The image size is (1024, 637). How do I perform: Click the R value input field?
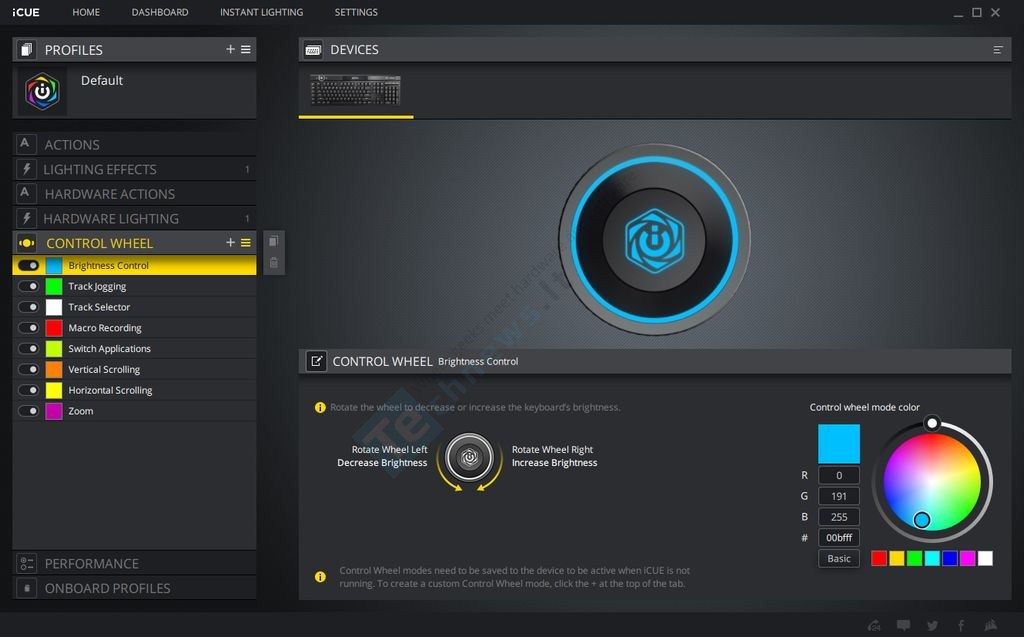[x=839, y=475]
